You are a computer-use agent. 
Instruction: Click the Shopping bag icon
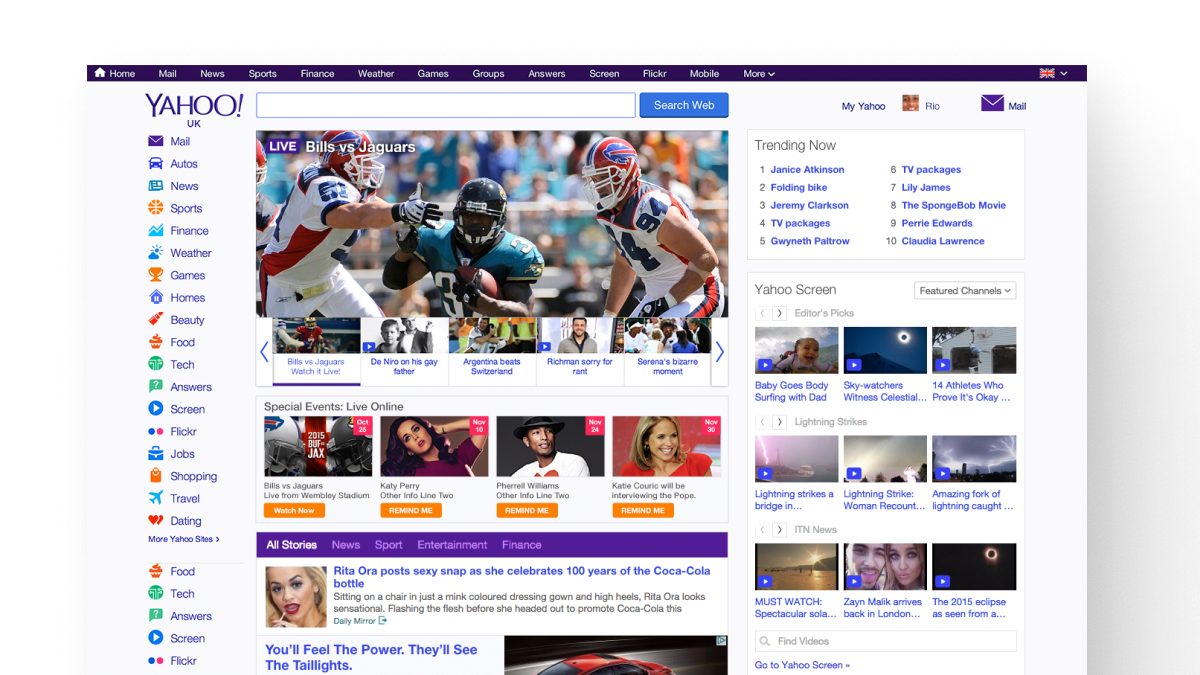[156, 476]
